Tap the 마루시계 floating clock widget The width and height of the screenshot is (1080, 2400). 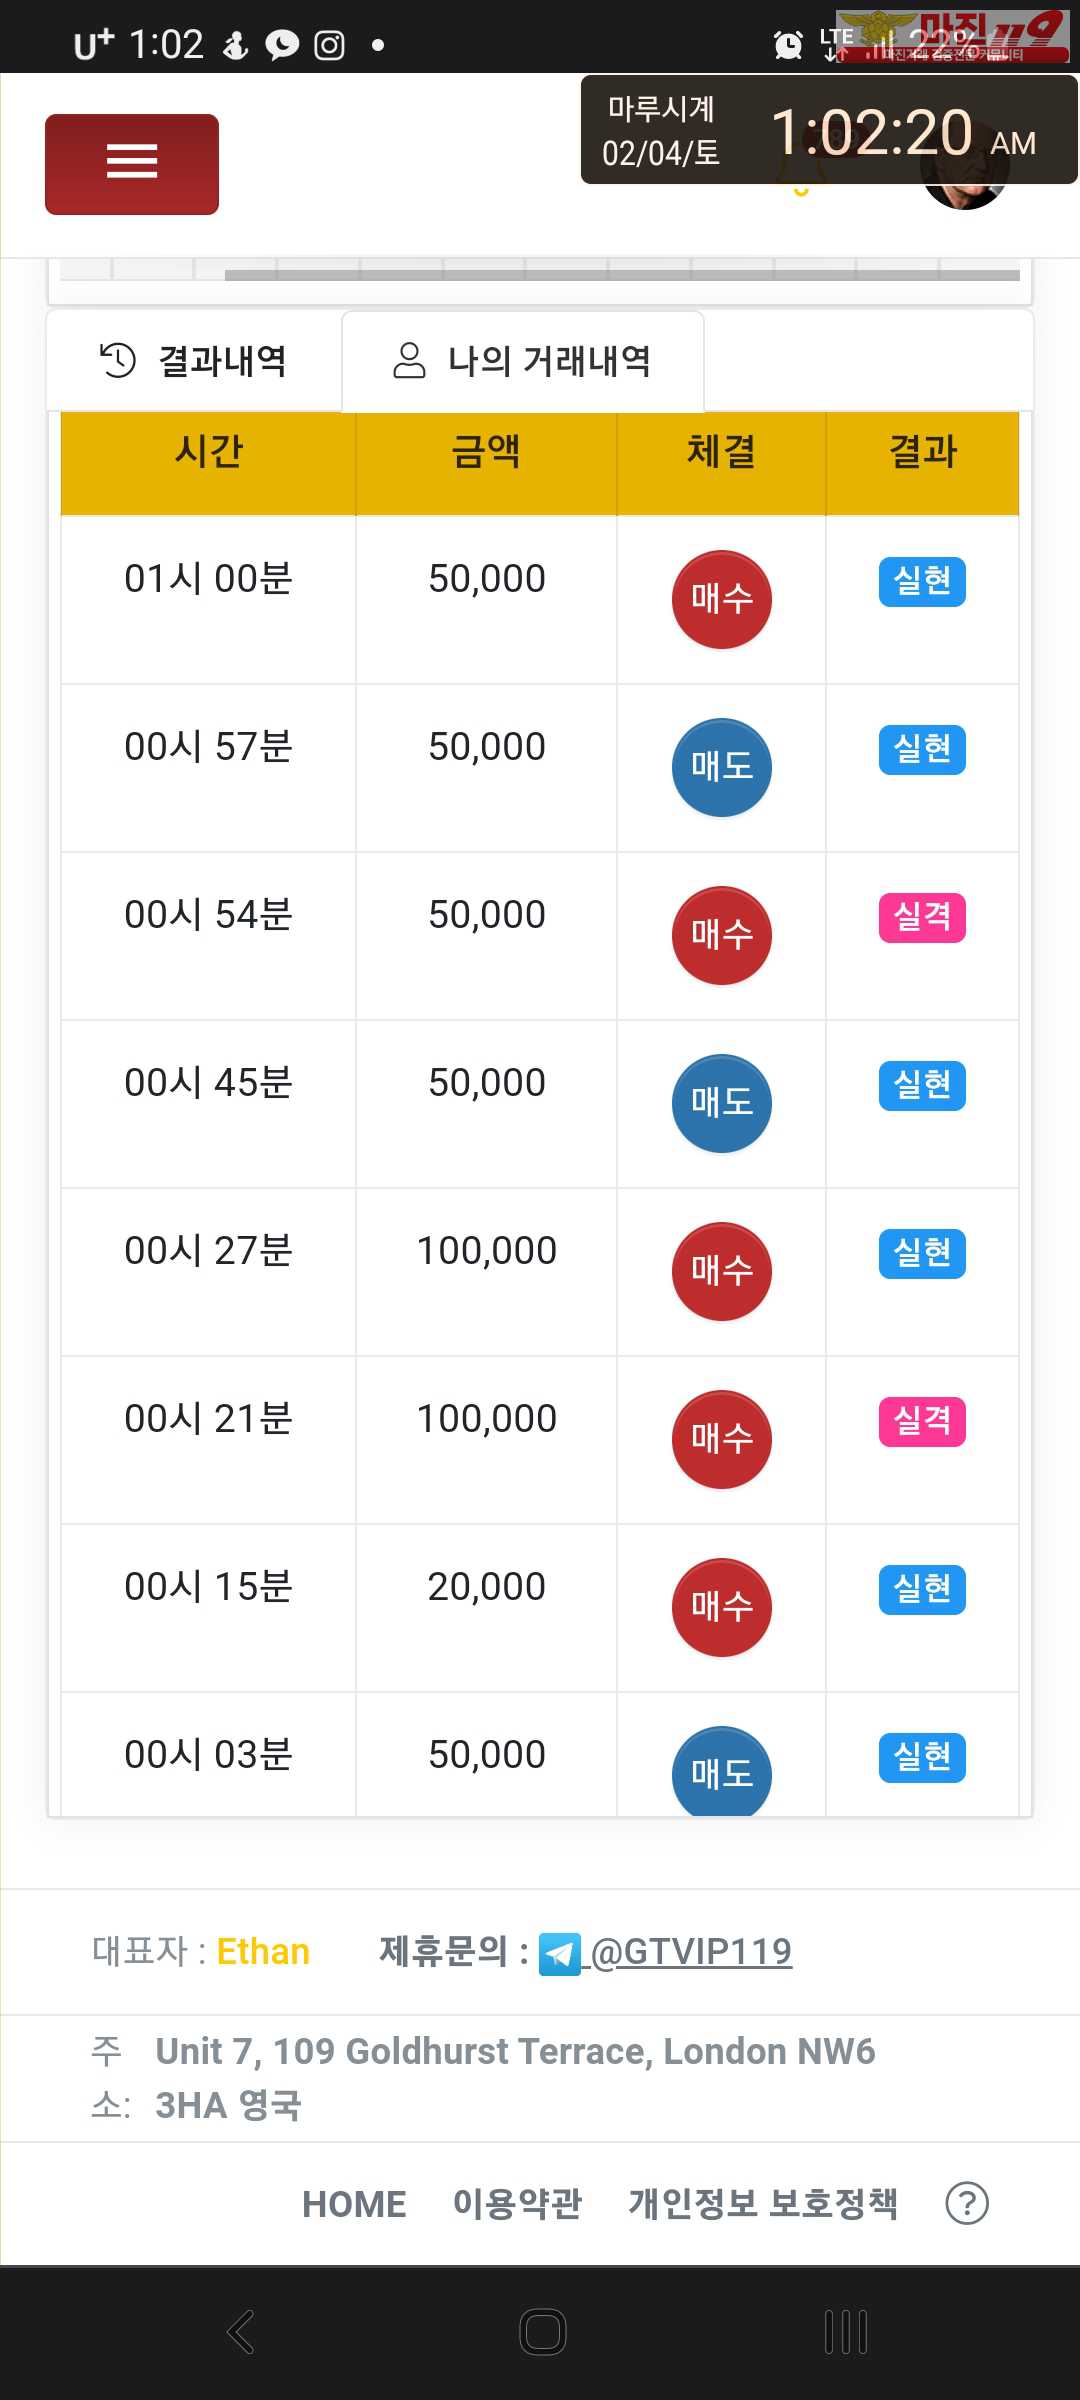coord(828,130)
